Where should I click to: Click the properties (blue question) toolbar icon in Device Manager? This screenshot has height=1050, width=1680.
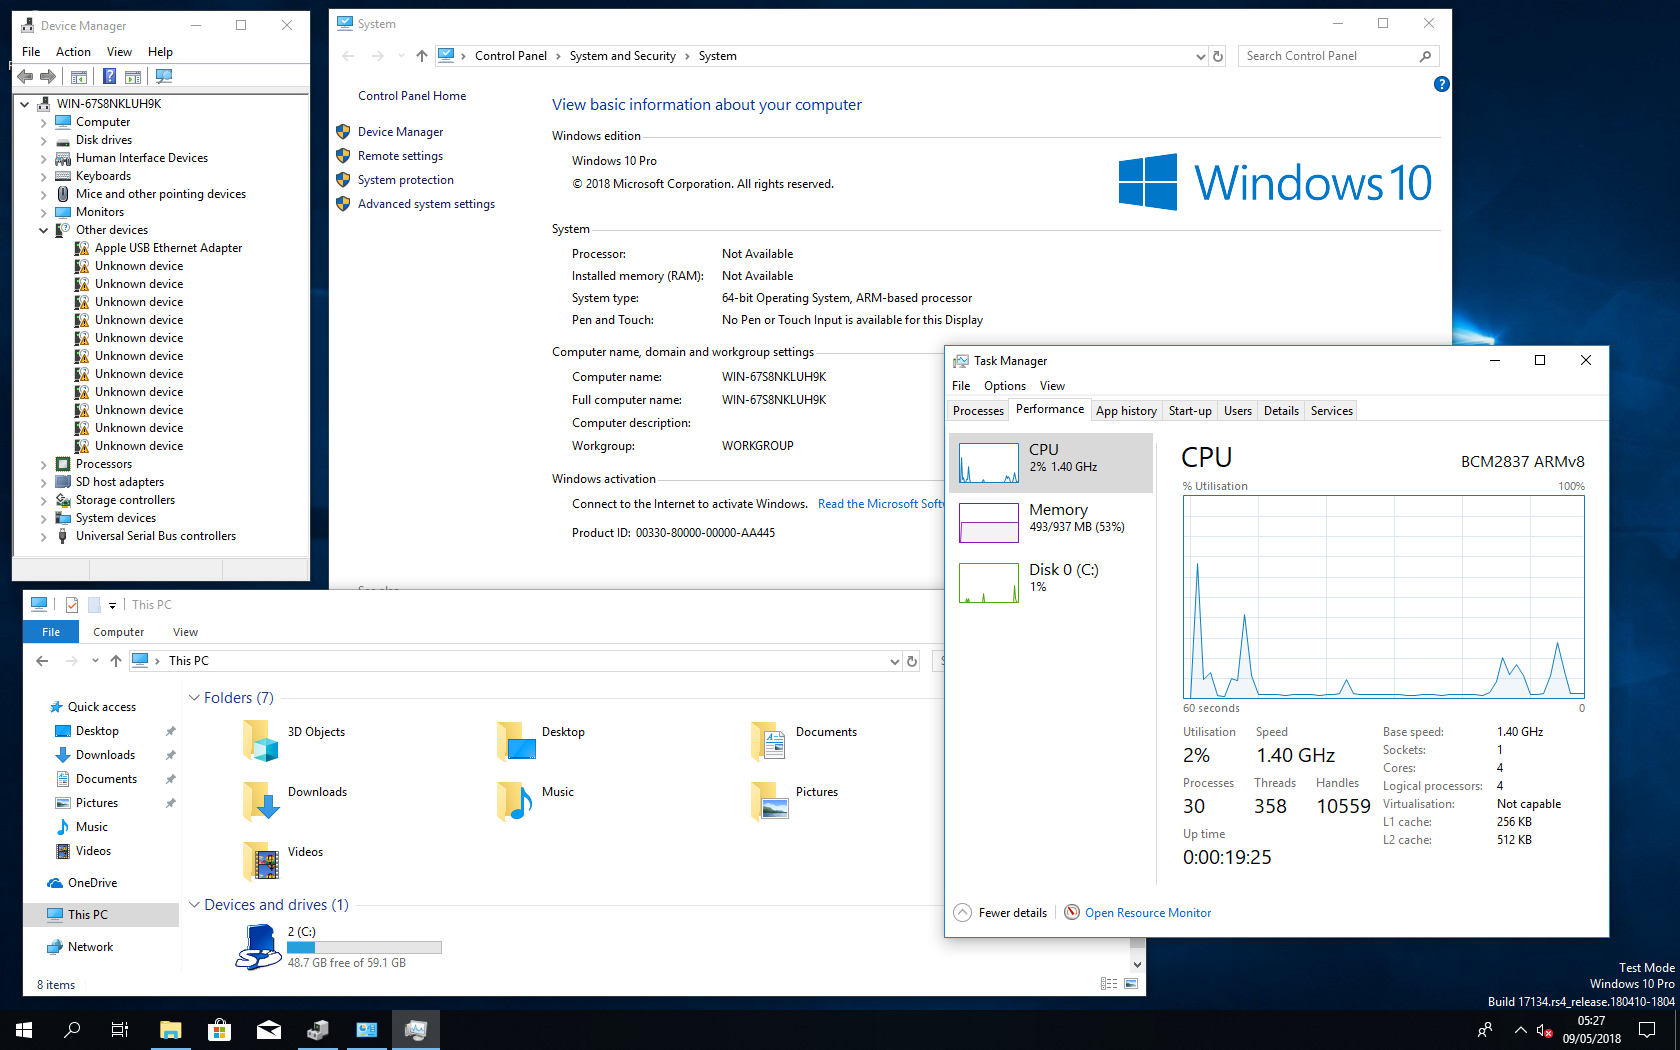tap(109, 76)
